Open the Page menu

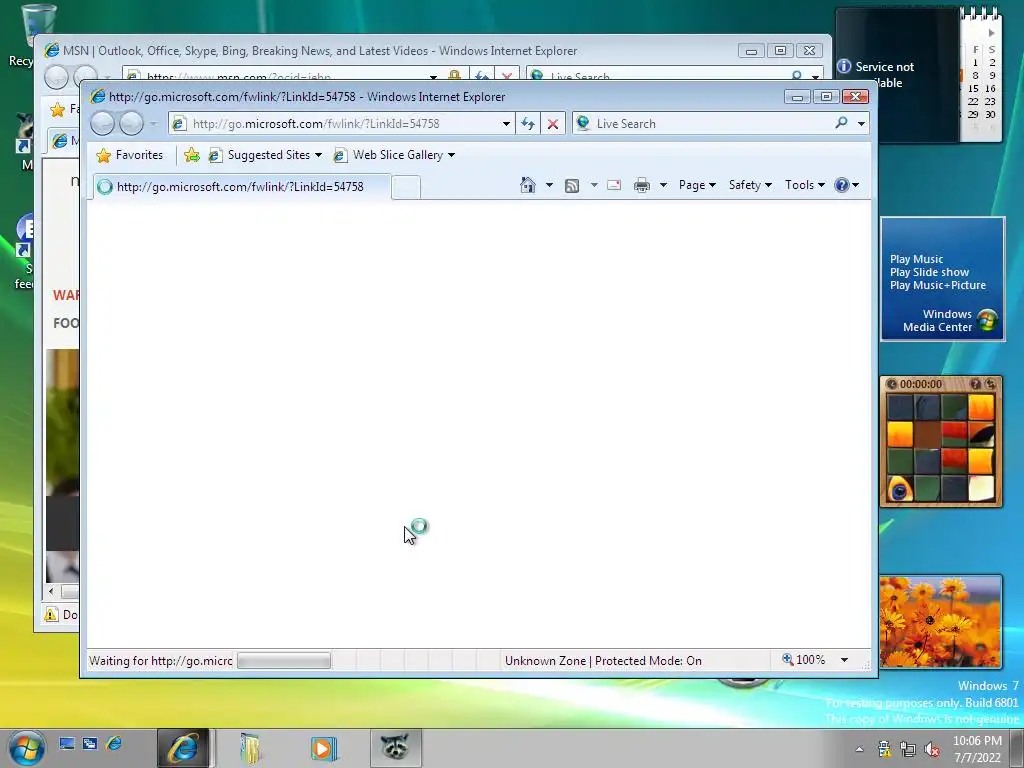point(697,185)
